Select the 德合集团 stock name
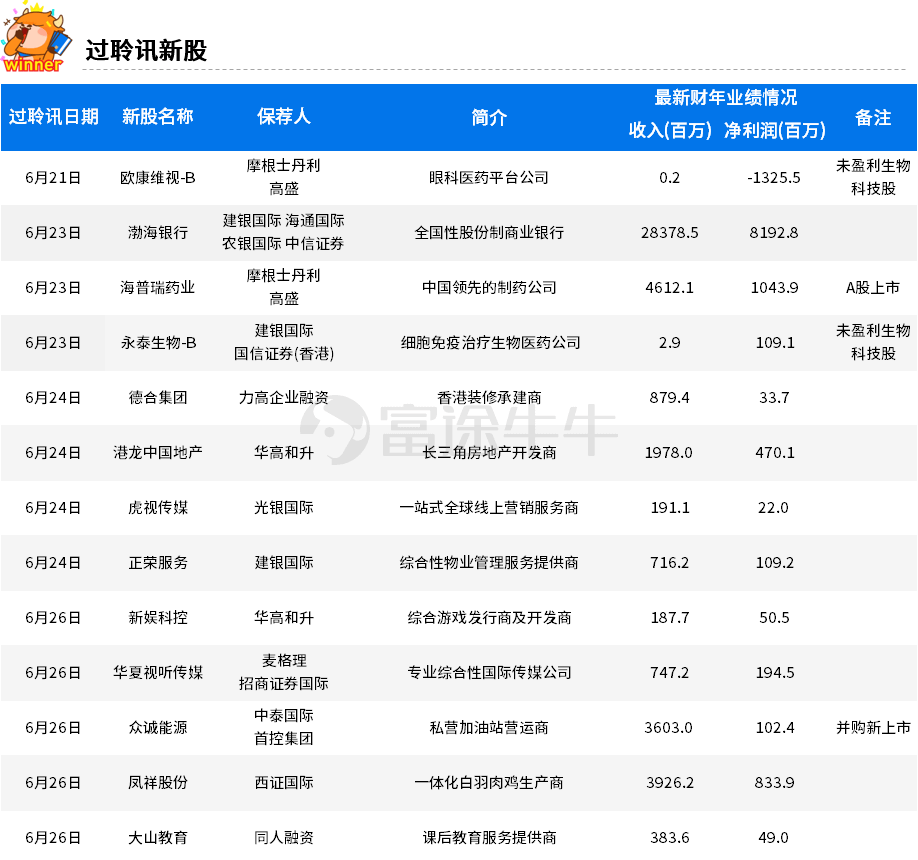Viewport: 918px width, 860px height. point(157,398)
